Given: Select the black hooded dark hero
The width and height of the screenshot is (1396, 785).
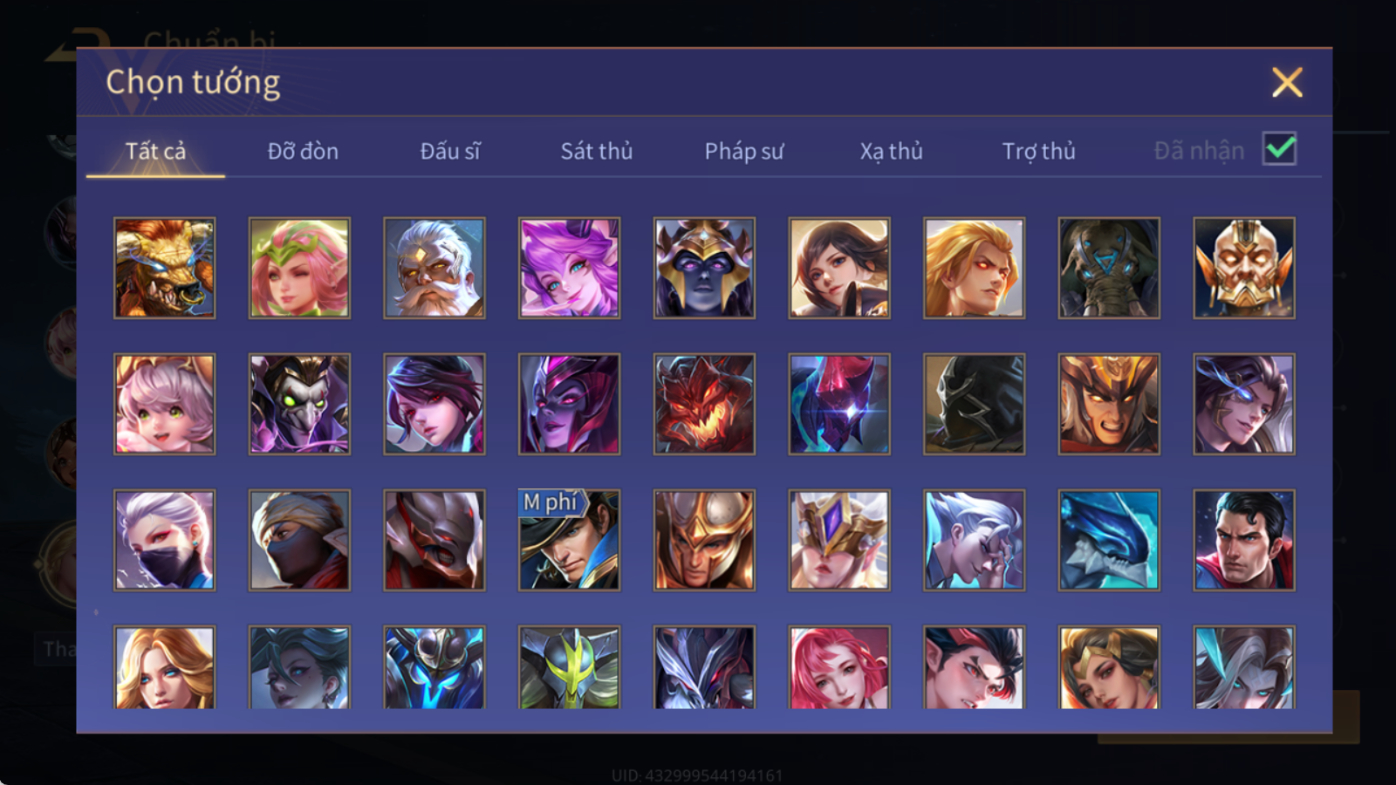Looking at the screenshot, I should [974, 404].
